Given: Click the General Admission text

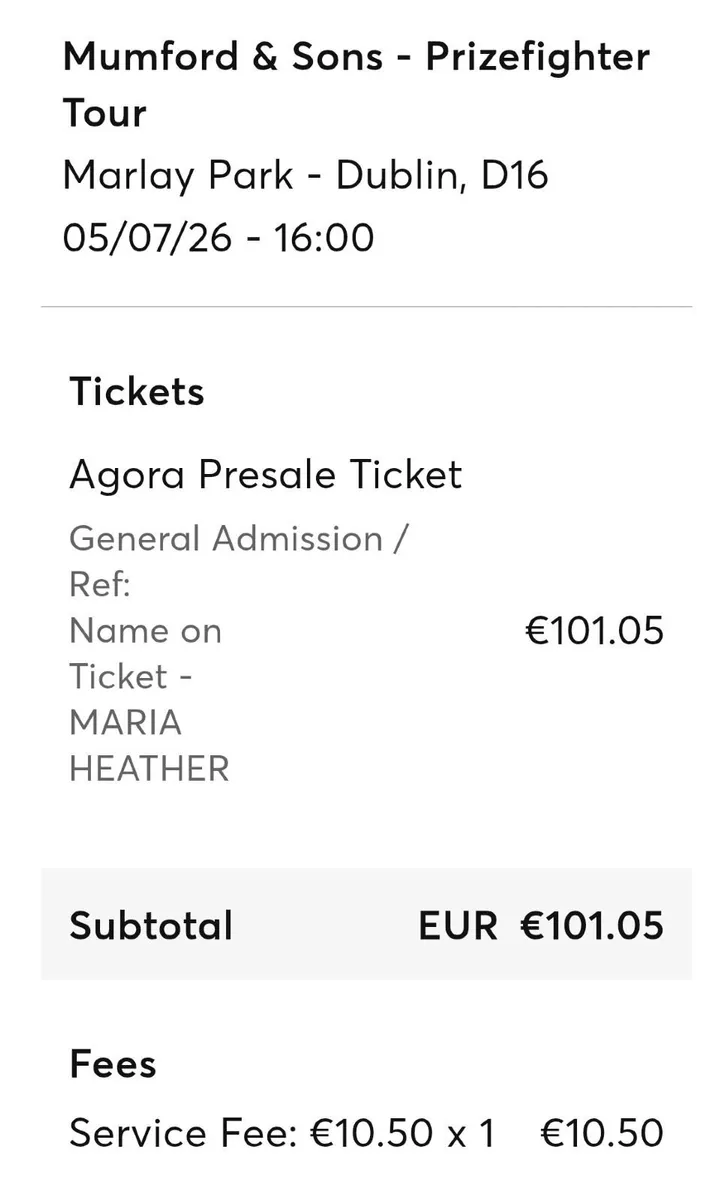Looking at the screenshot, I should 226,539.
